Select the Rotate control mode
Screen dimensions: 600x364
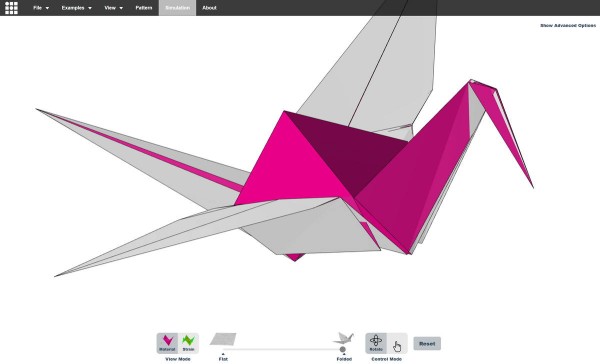point(376,343)
